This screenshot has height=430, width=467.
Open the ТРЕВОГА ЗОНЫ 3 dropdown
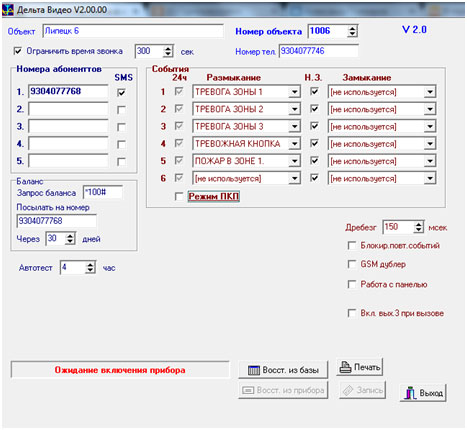[294, 127]
